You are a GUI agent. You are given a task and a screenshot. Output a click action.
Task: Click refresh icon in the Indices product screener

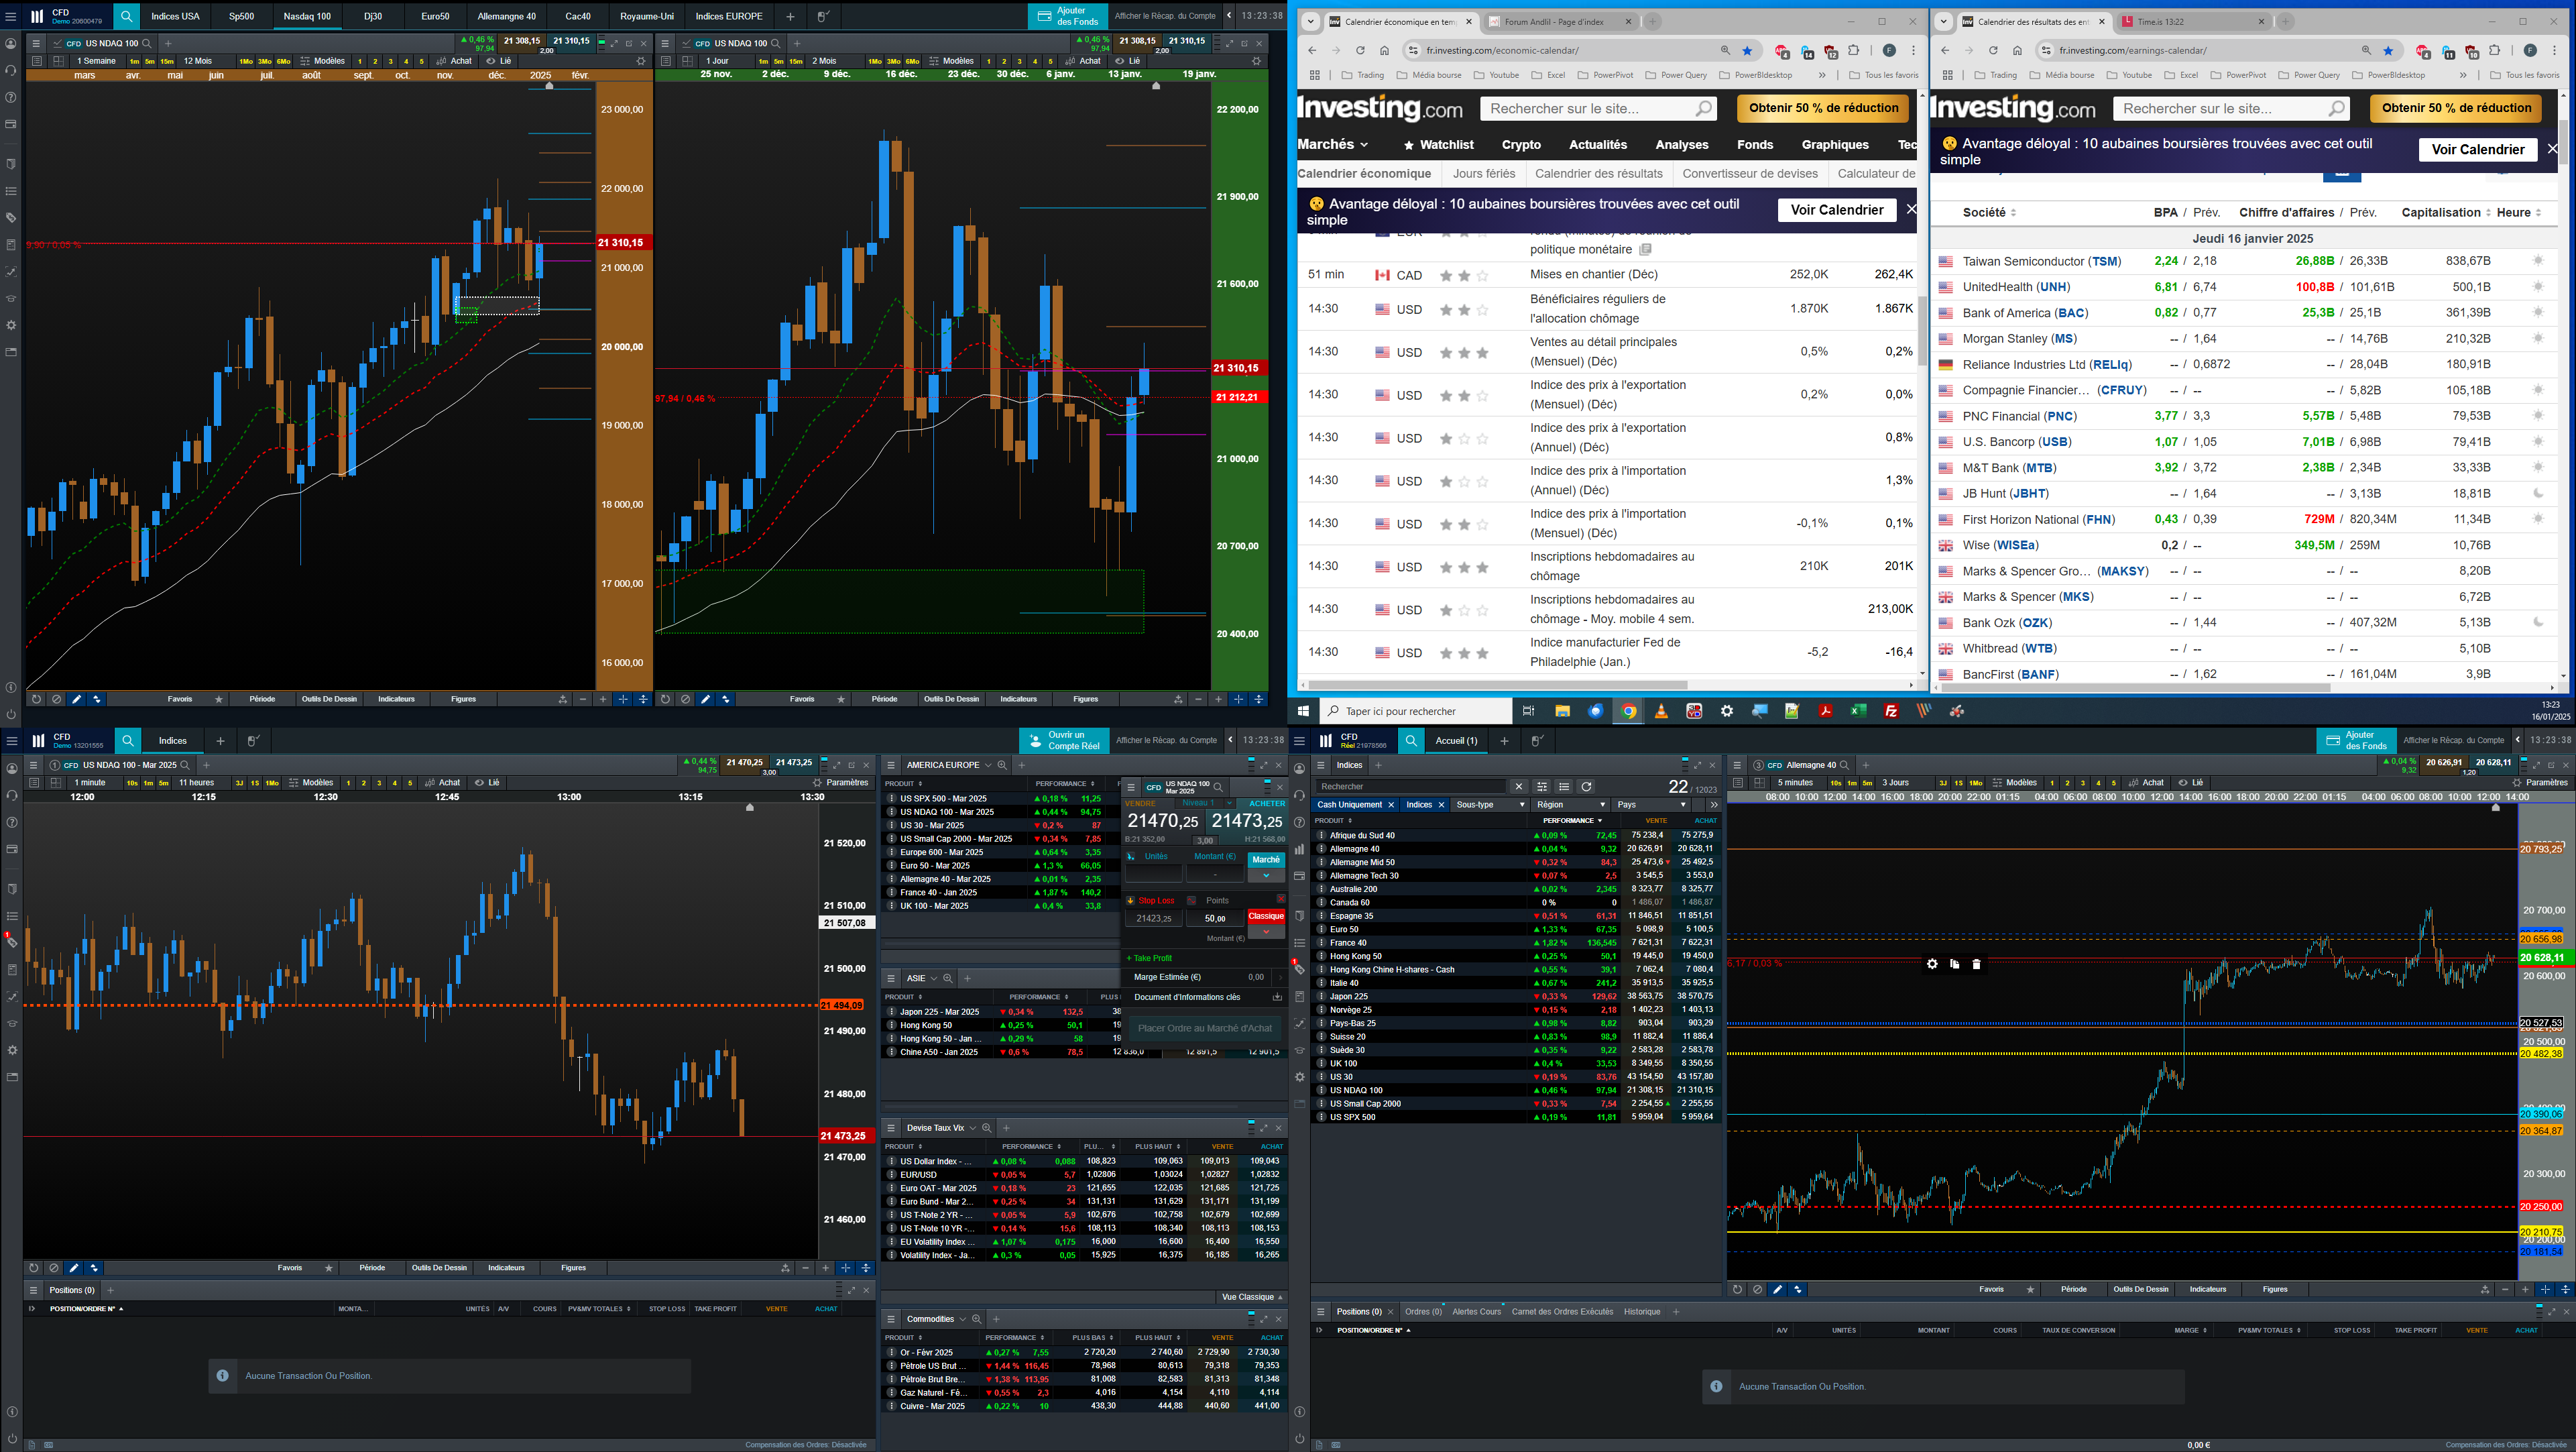tap(1586, 787)
